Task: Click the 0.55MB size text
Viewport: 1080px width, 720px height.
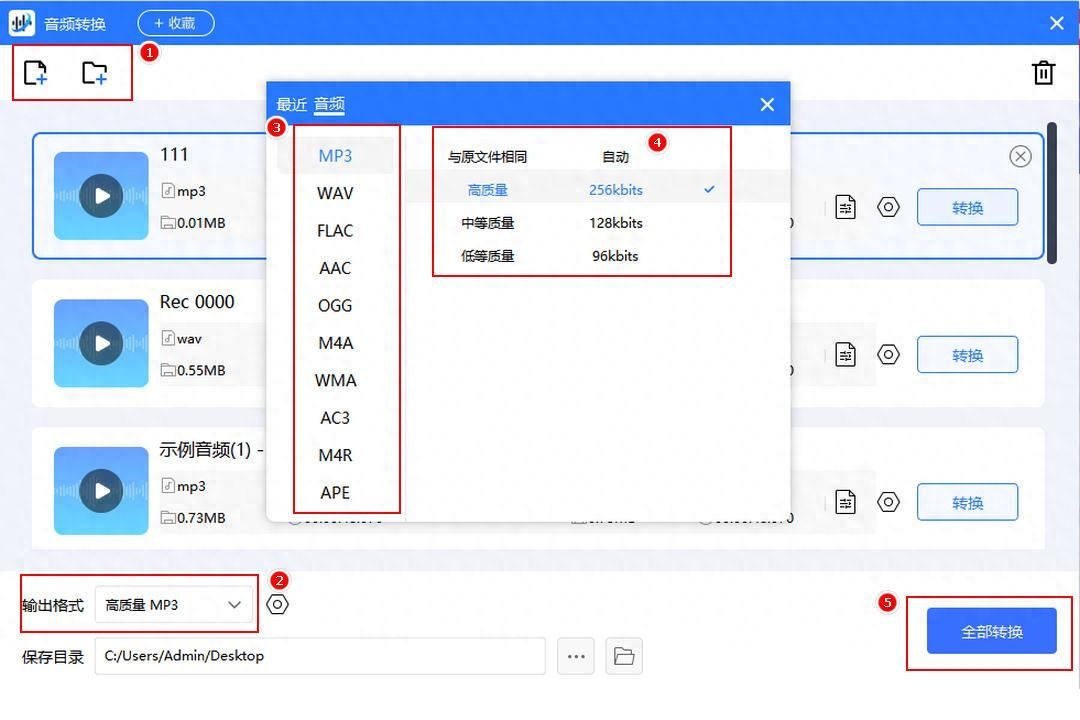Action: coord(201,370)
